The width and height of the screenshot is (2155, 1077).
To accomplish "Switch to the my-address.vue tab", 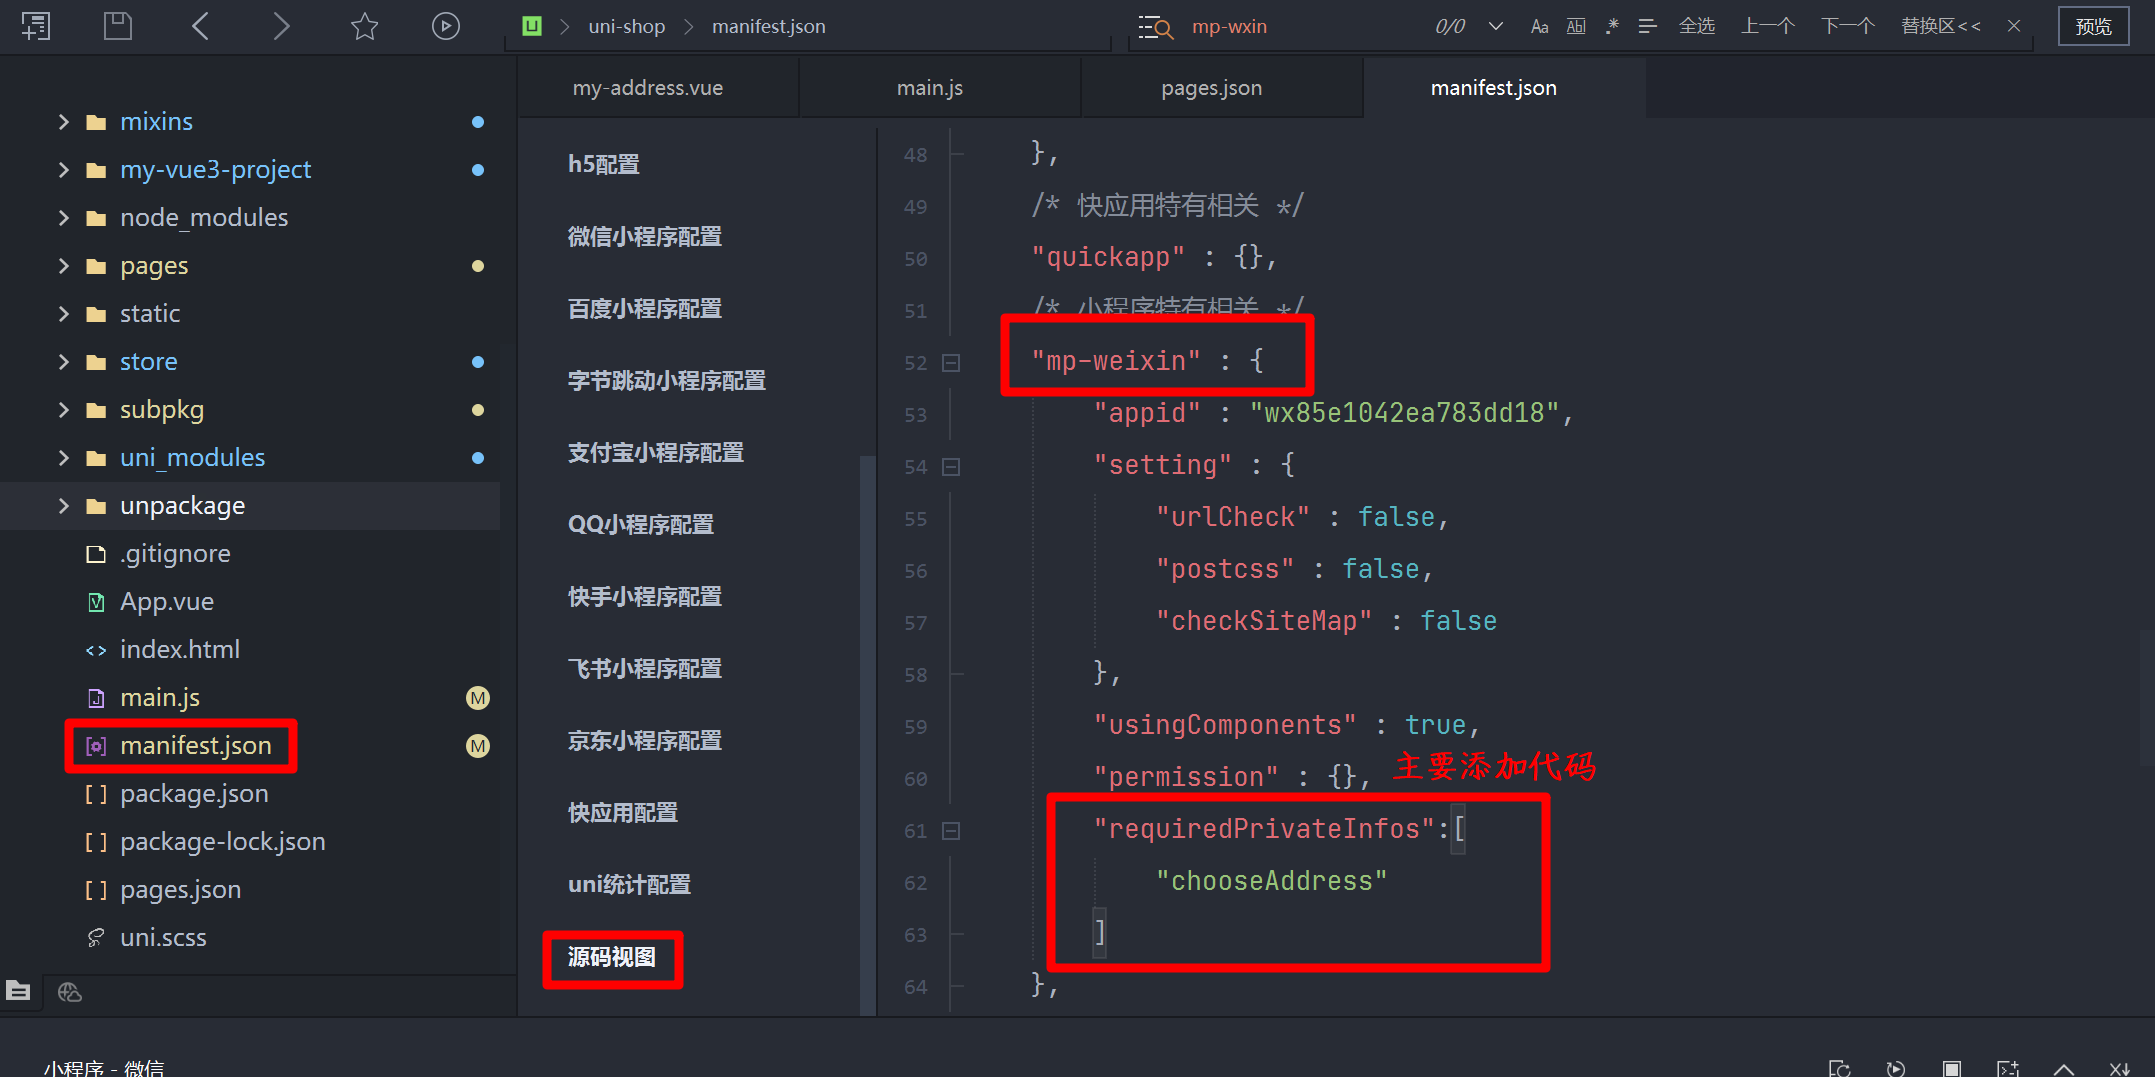I will 658,88.
